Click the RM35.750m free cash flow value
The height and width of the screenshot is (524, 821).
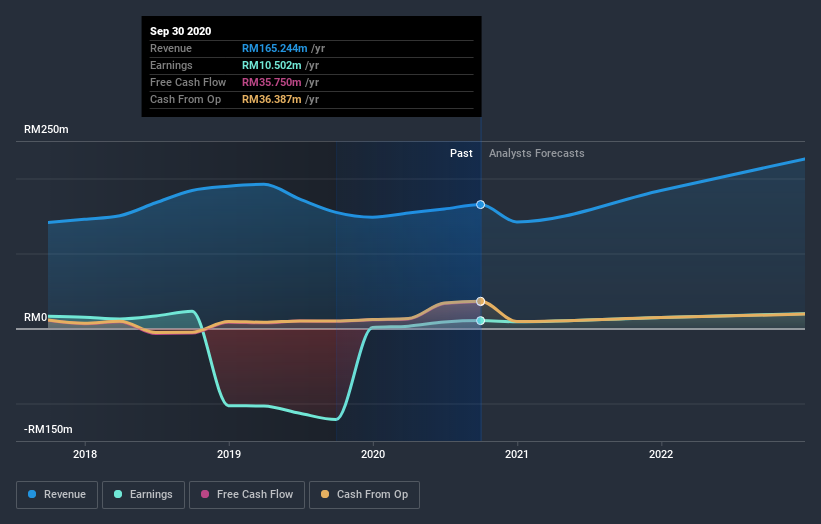272,82
